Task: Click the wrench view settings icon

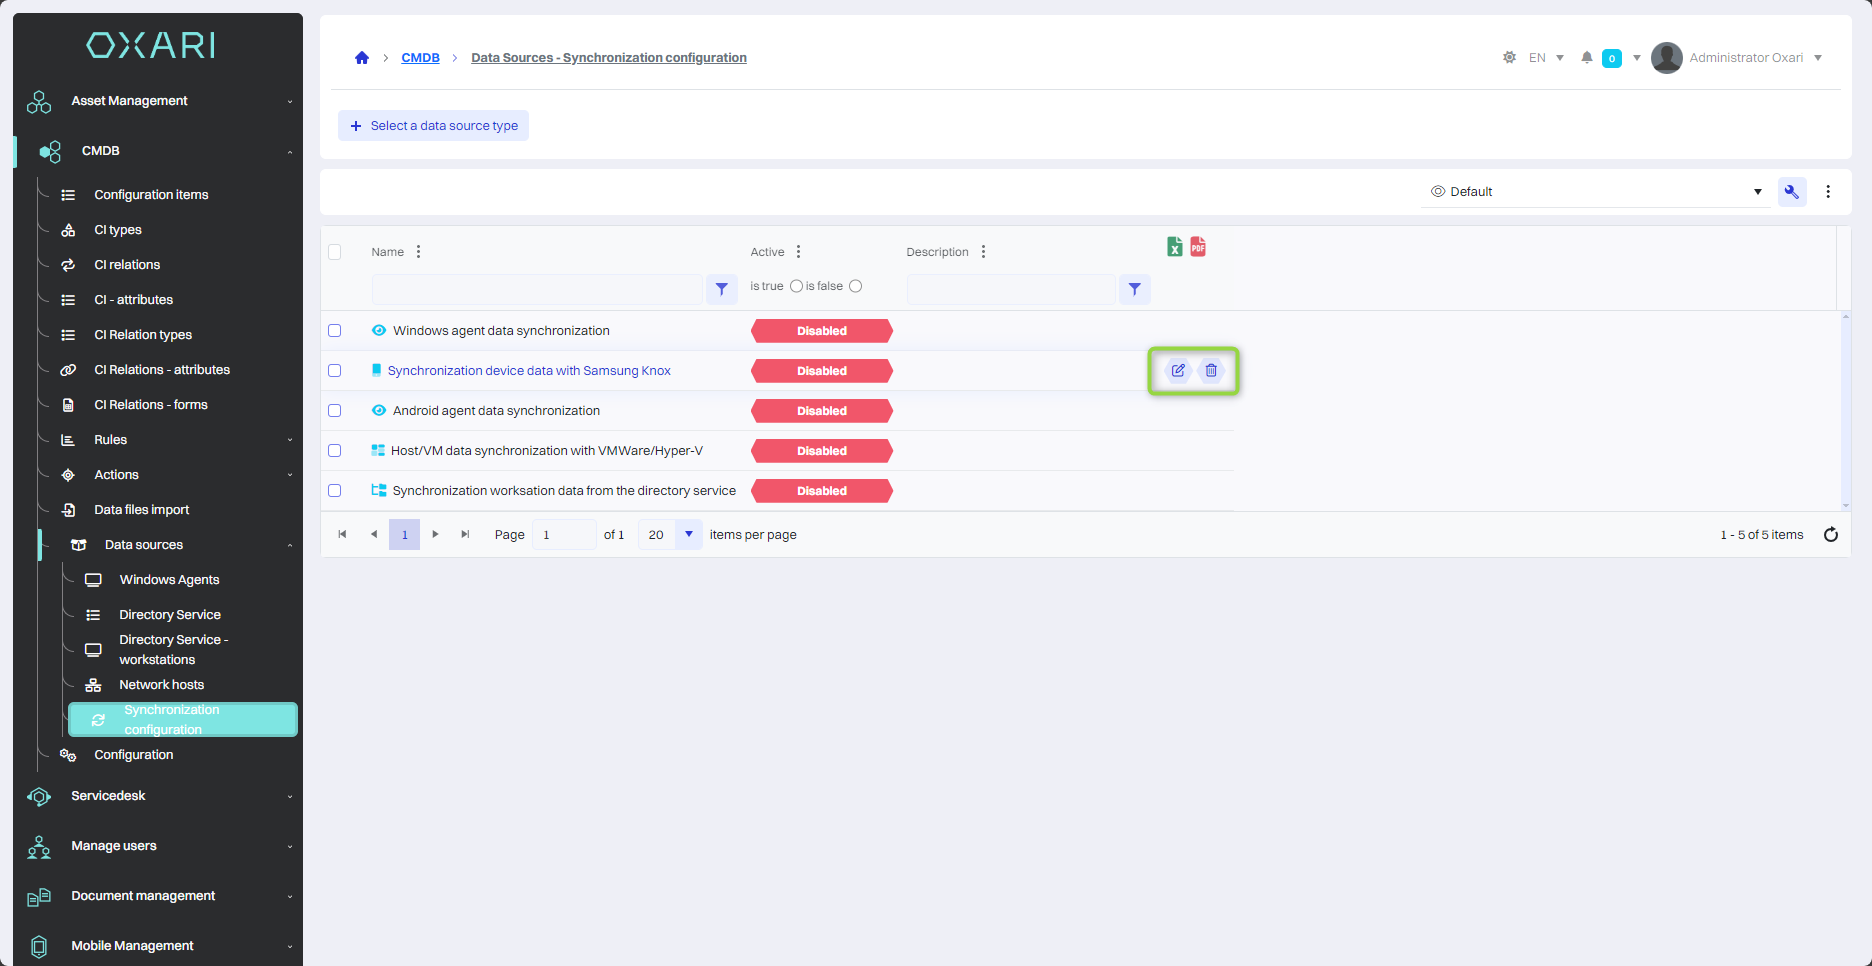Action: [x=1791, y=192]
